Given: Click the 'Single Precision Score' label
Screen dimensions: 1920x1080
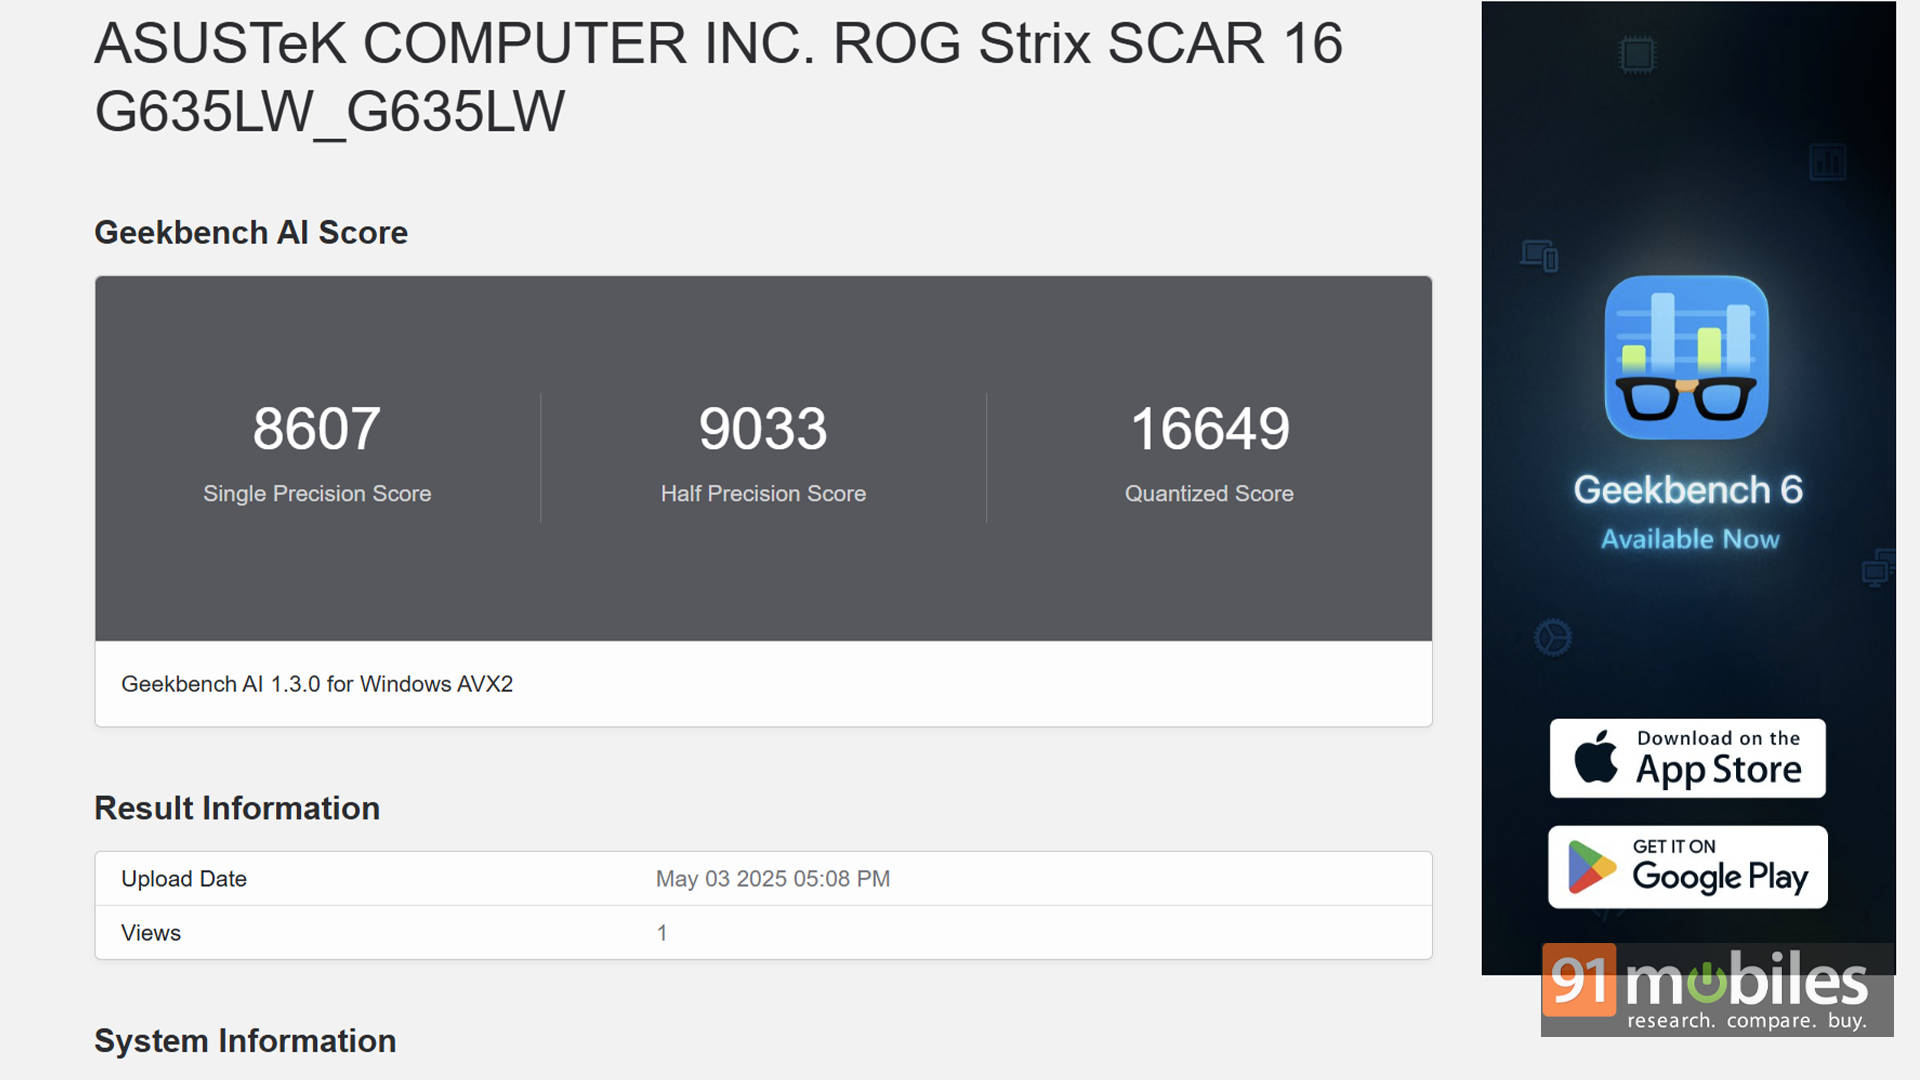Looking at the screenshot, I should [x=317, y=493].
